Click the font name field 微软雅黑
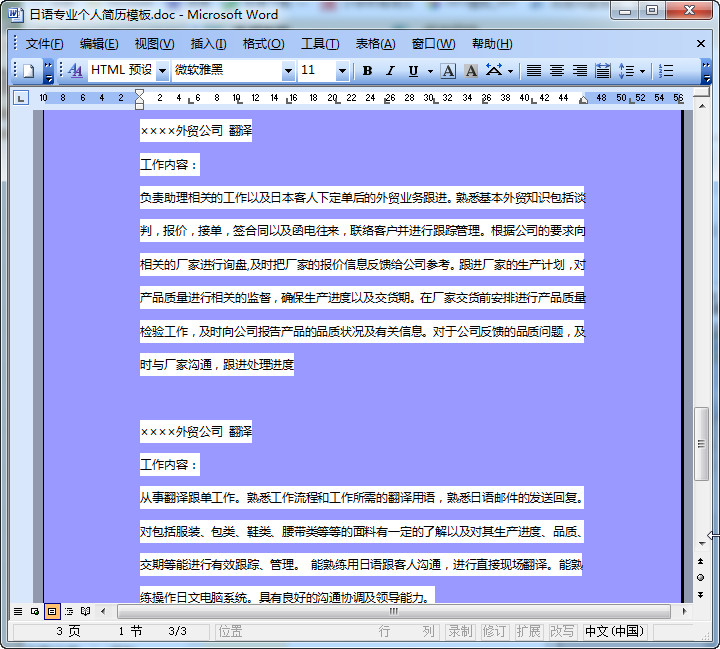Image resolution: width=720 pixels, height=649 pixels. tap(227, 71)
